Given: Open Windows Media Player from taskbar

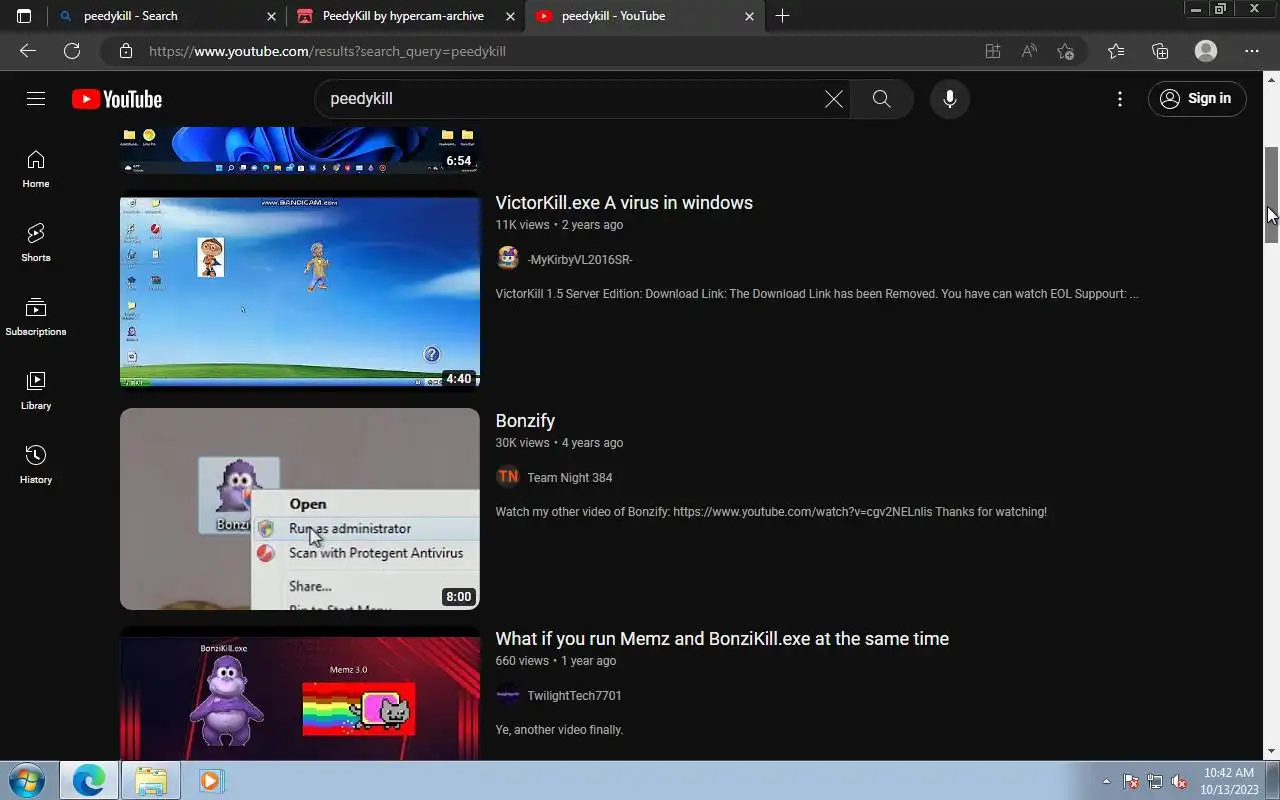Looking at the screenshot, I should tap(211, 780).
